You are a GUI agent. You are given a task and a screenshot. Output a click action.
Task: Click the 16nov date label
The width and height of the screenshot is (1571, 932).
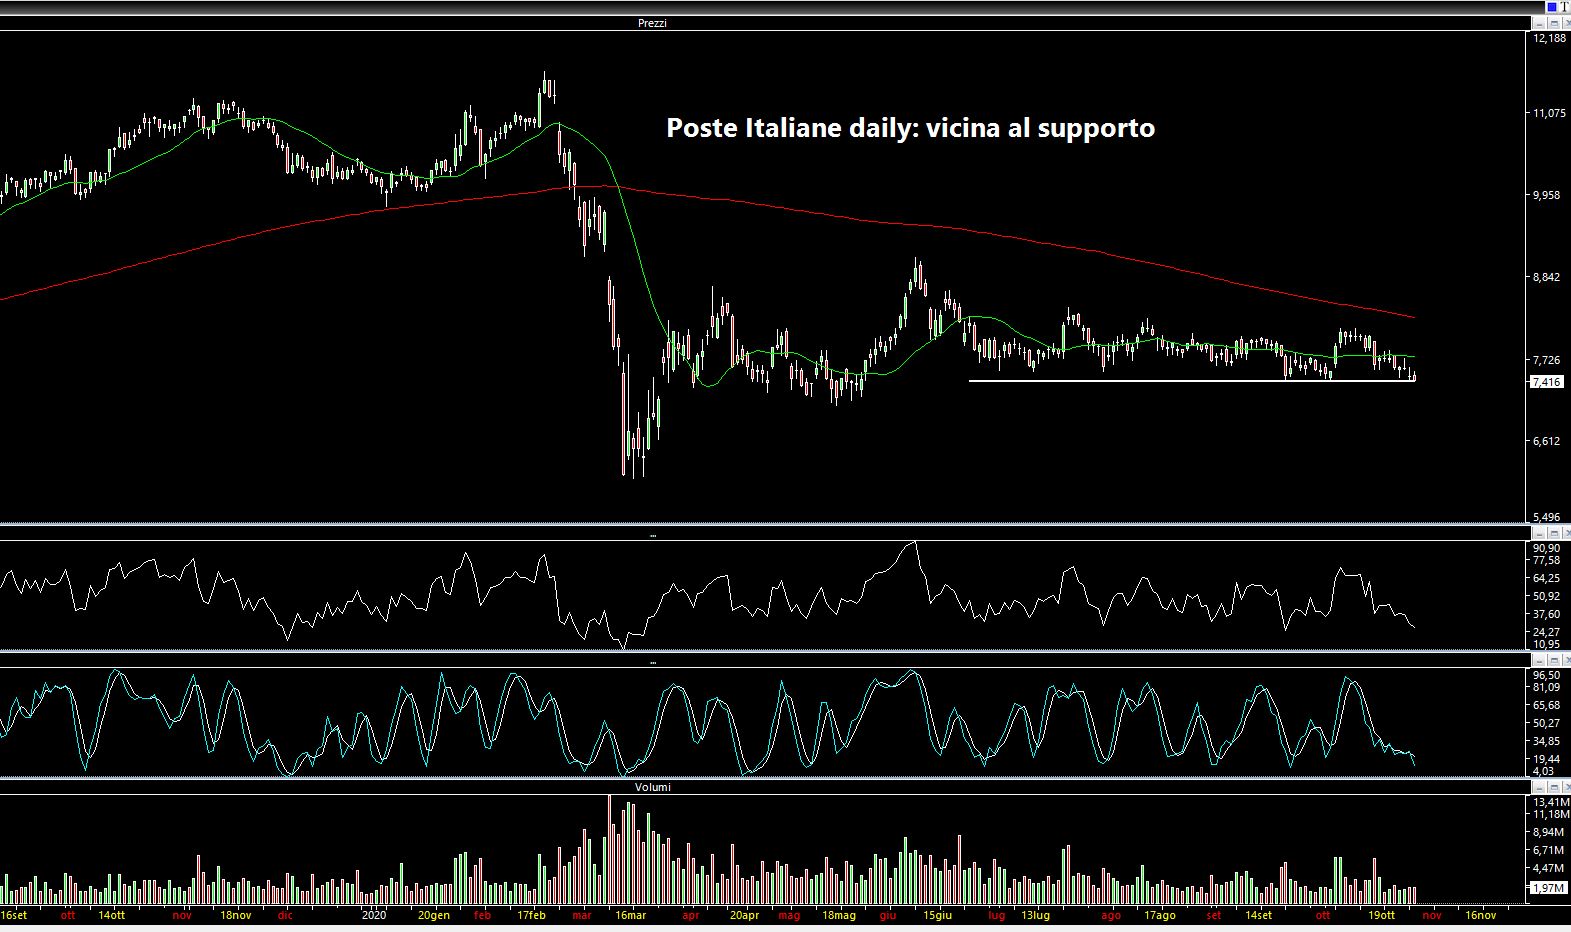(1480, 915)
